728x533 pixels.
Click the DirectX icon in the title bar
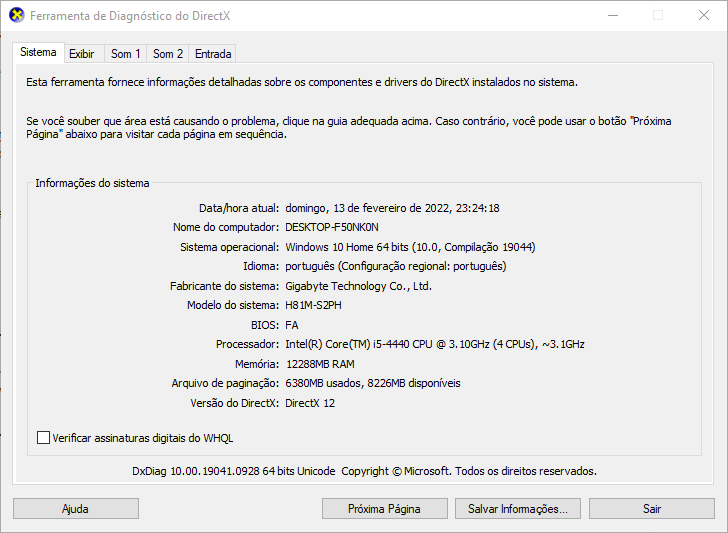tap(17, 16)
